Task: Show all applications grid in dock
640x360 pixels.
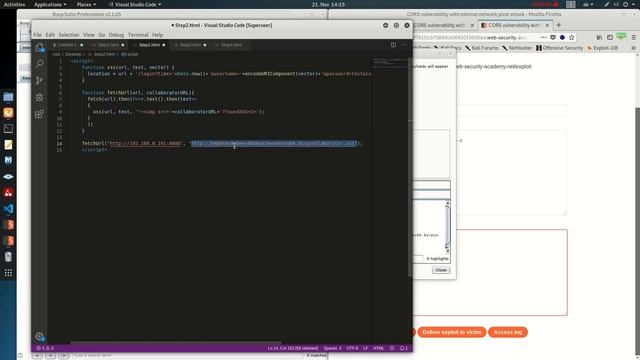Action: coord(8,273)
